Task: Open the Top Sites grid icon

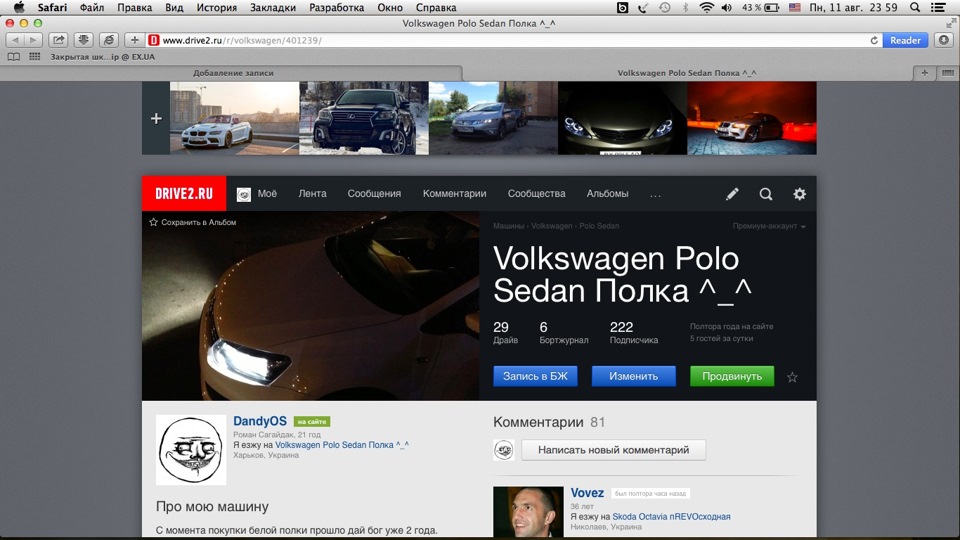Action: tap(34, 56)
